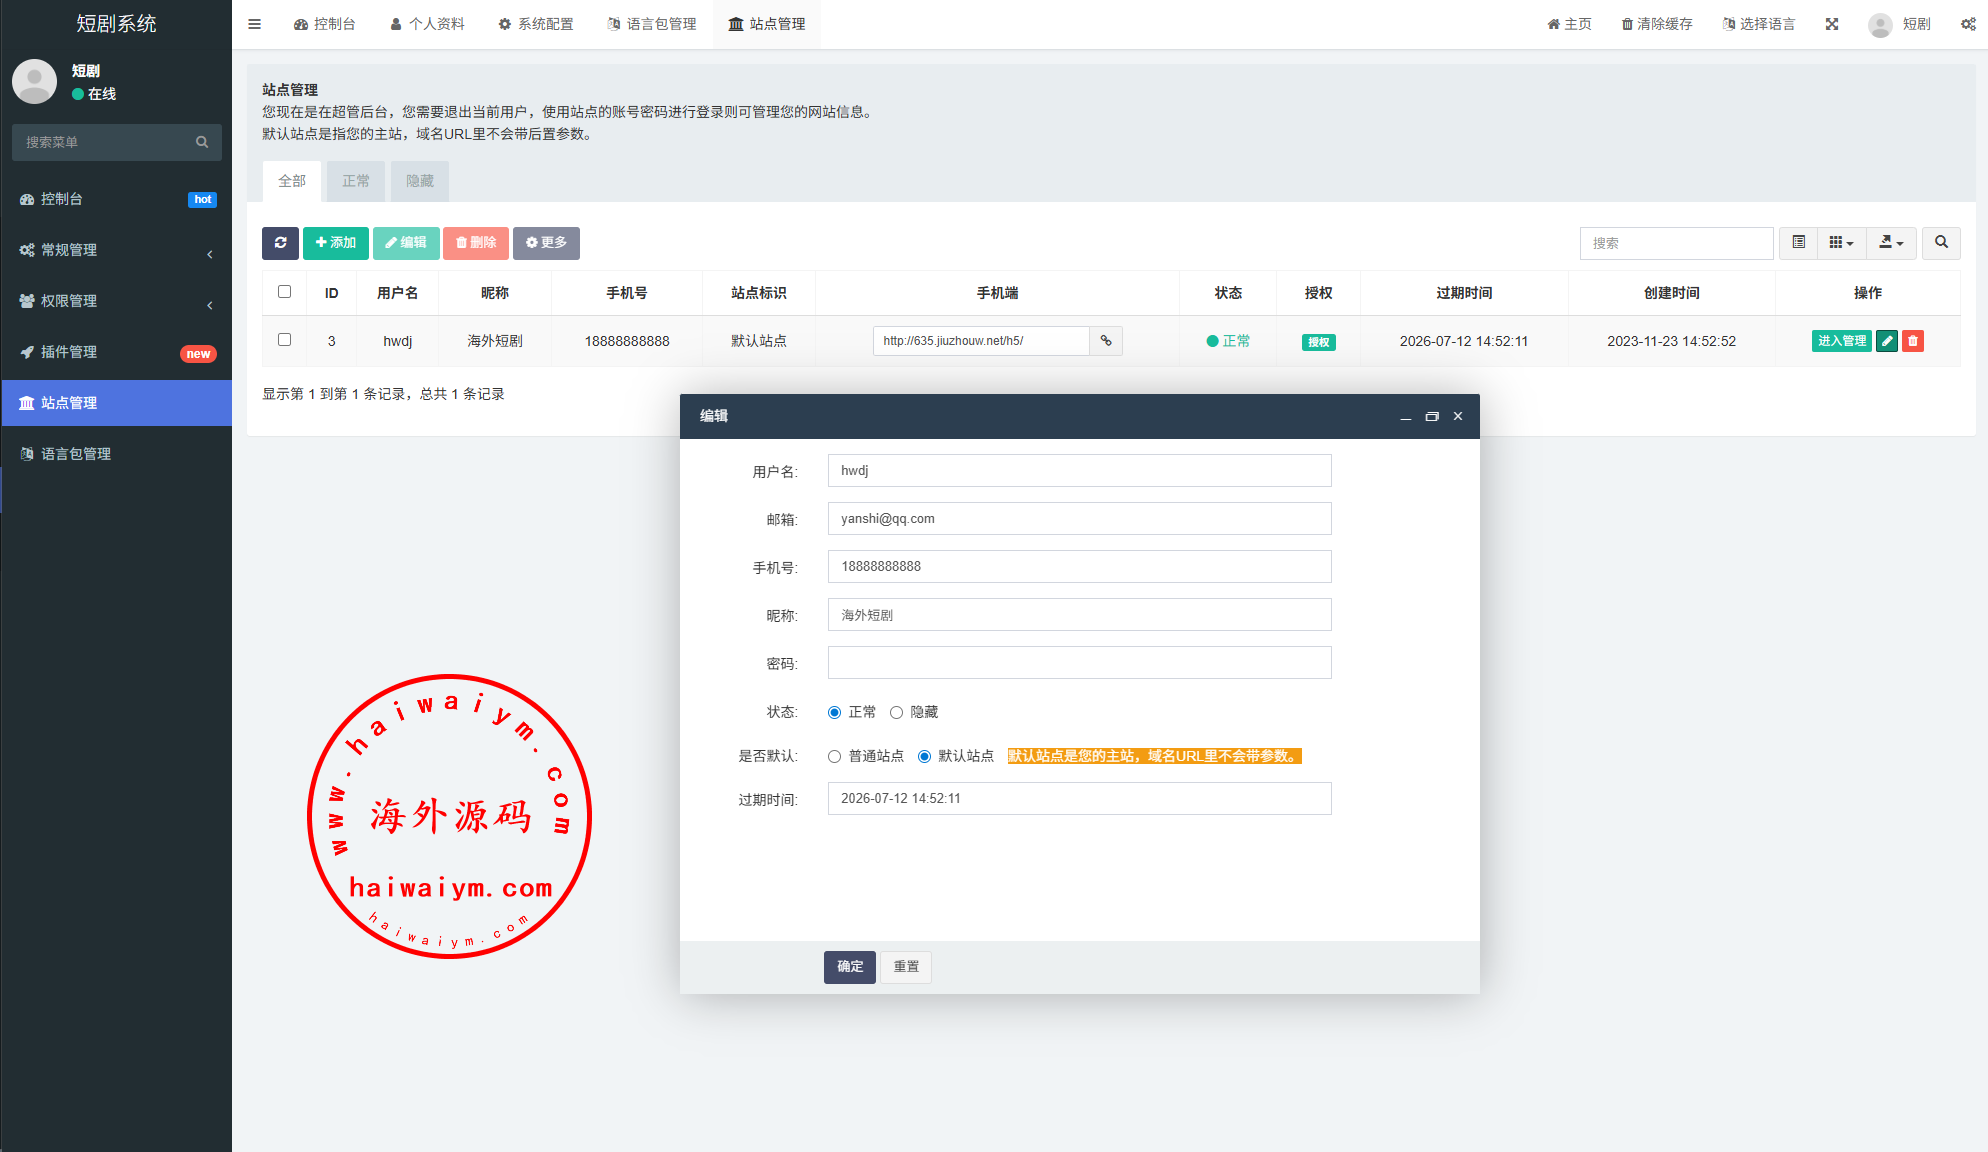
Task: Select the 隐藏 status radio button
Action: pos(897,713)
